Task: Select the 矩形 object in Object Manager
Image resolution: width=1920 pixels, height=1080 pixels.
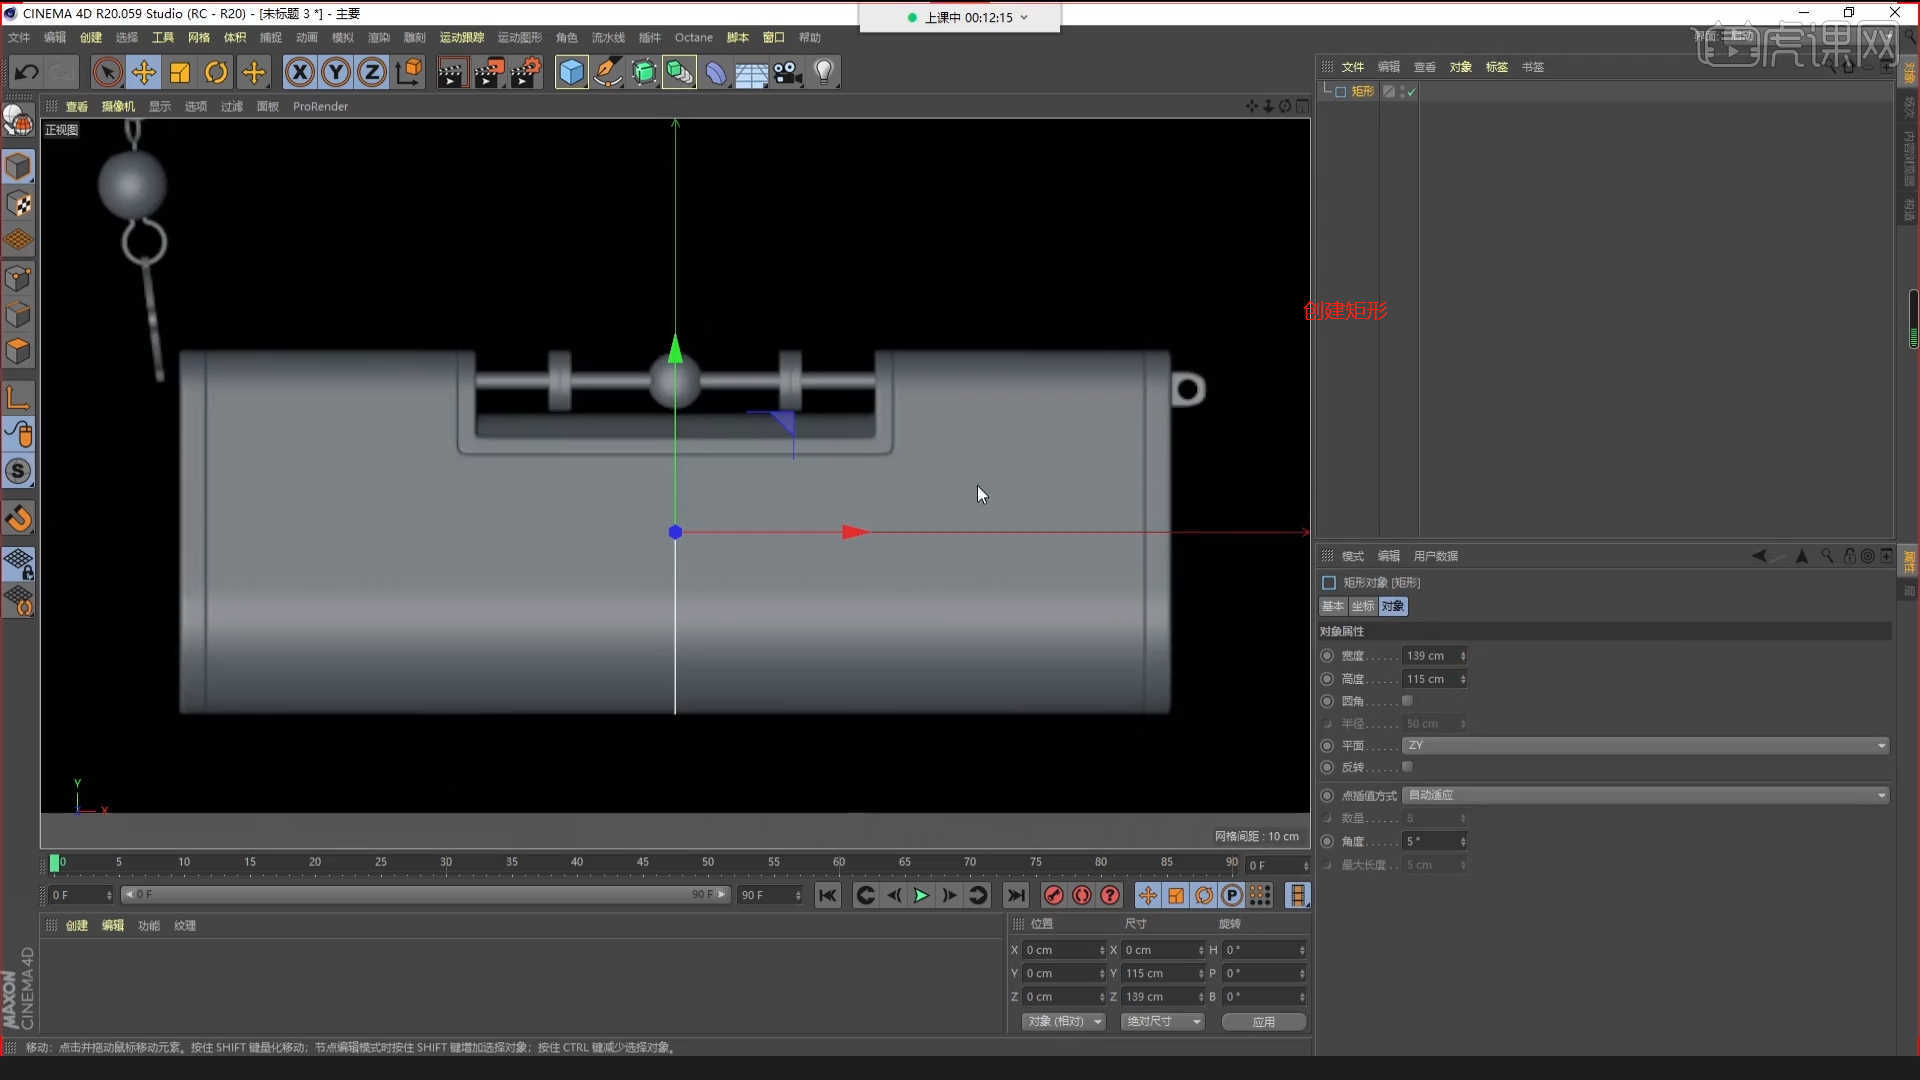Action: click(x=1363, y=91)
